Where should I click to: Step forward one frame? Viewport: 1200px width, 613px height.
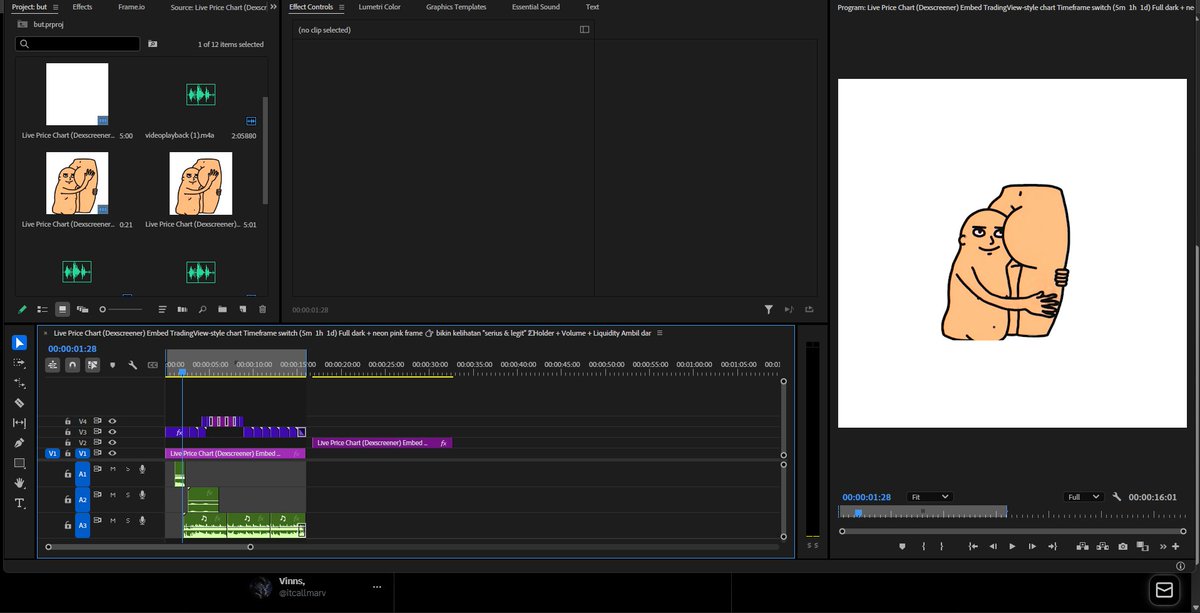pos(1032,546)
